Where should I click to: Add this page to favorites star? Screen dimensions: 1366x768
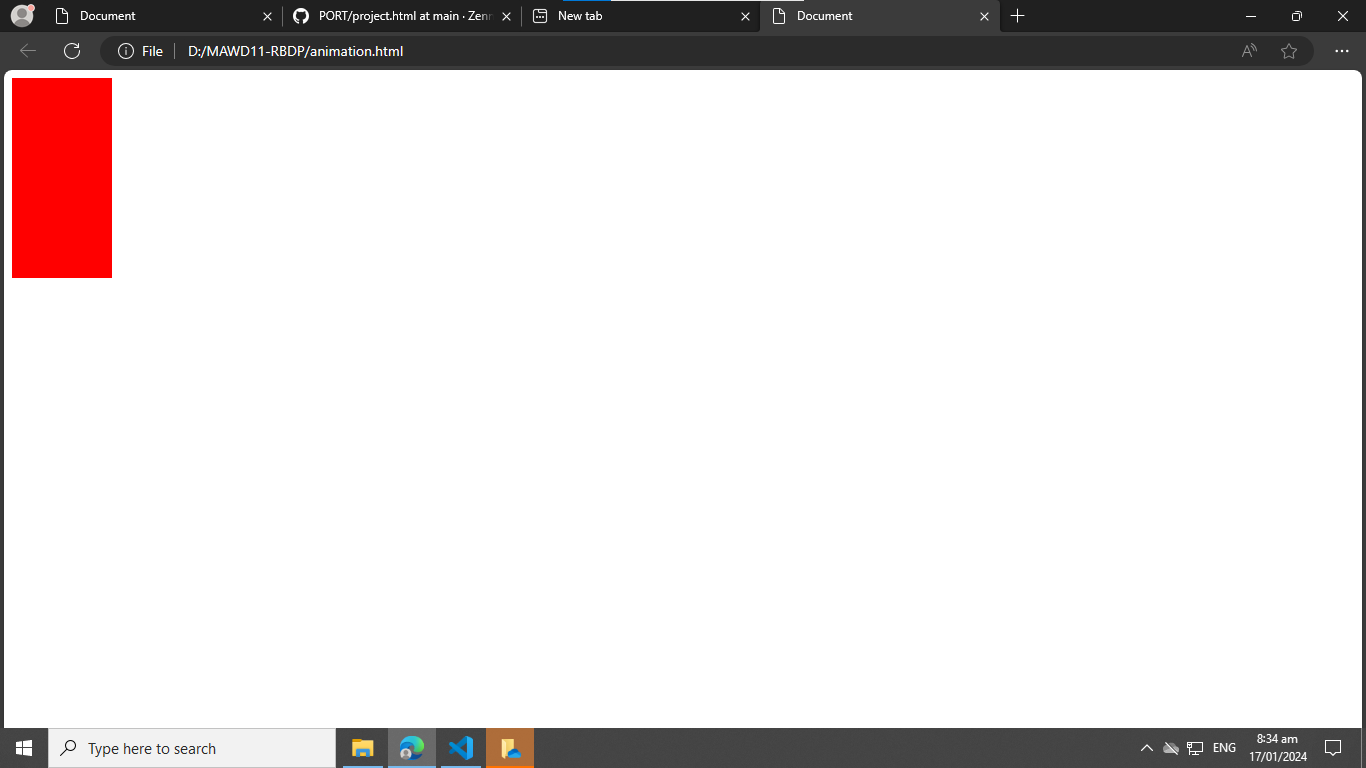pyautogui.click(x=1289, y=51)
